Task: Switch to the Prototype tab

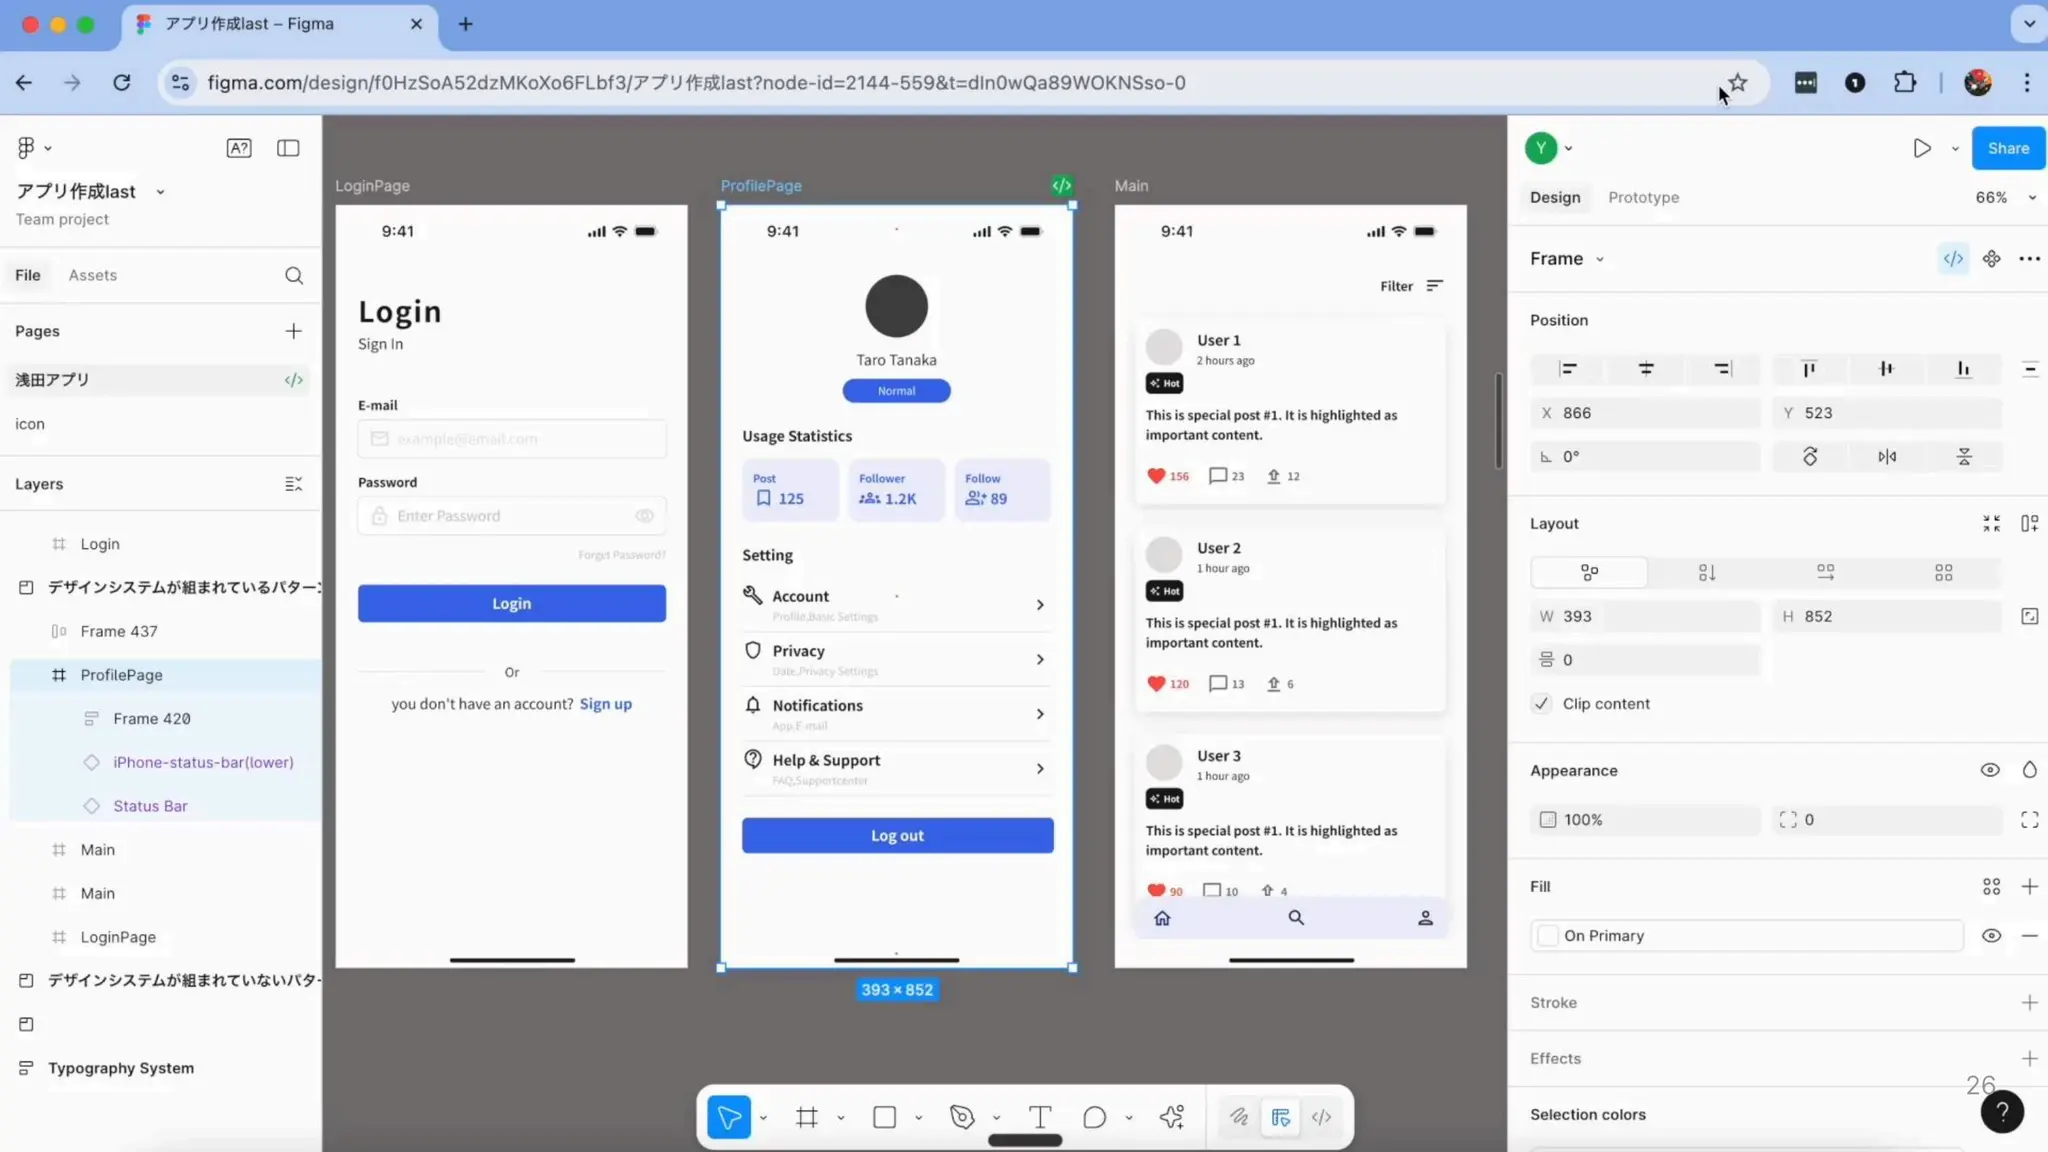Action: 1643,198
